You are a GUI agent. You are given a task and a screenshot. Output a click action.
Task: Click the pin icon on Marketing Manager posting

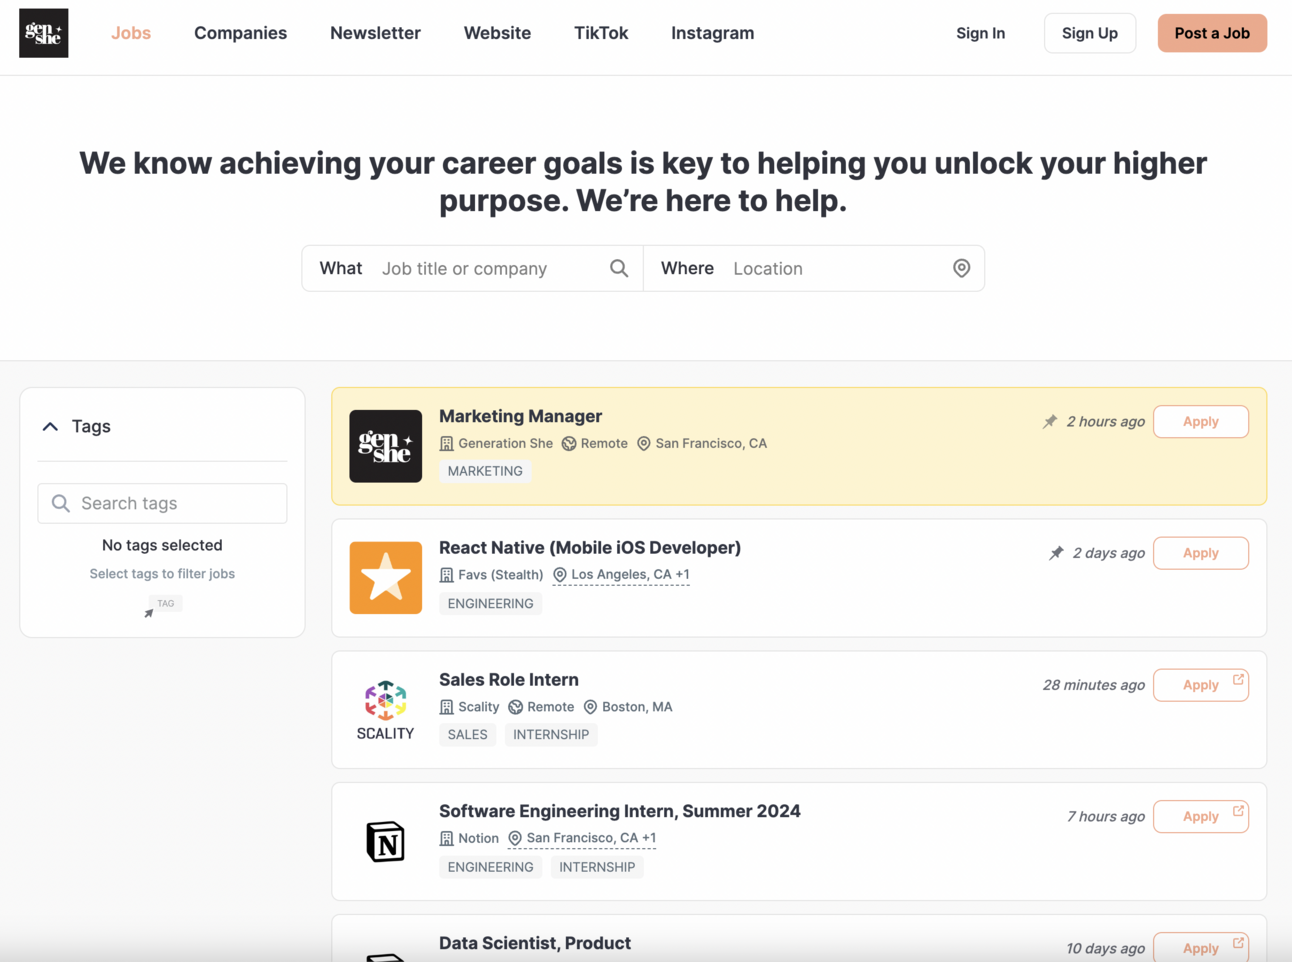(x=1050, y=421)
